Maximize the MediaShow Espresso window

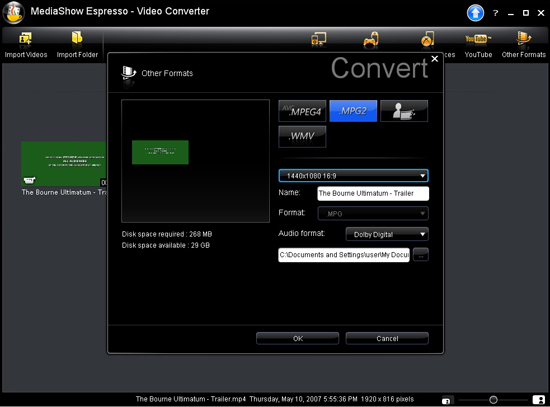[x=526, y=13]
